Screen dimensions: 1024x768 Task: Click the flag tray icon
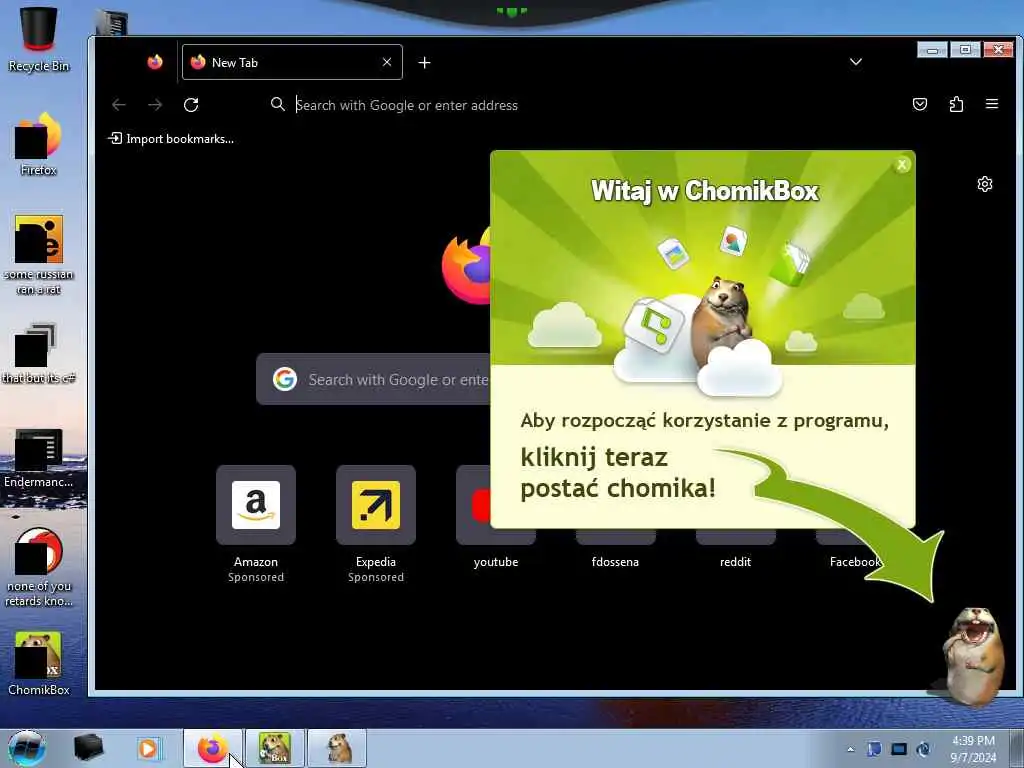[x=874, y=749]
